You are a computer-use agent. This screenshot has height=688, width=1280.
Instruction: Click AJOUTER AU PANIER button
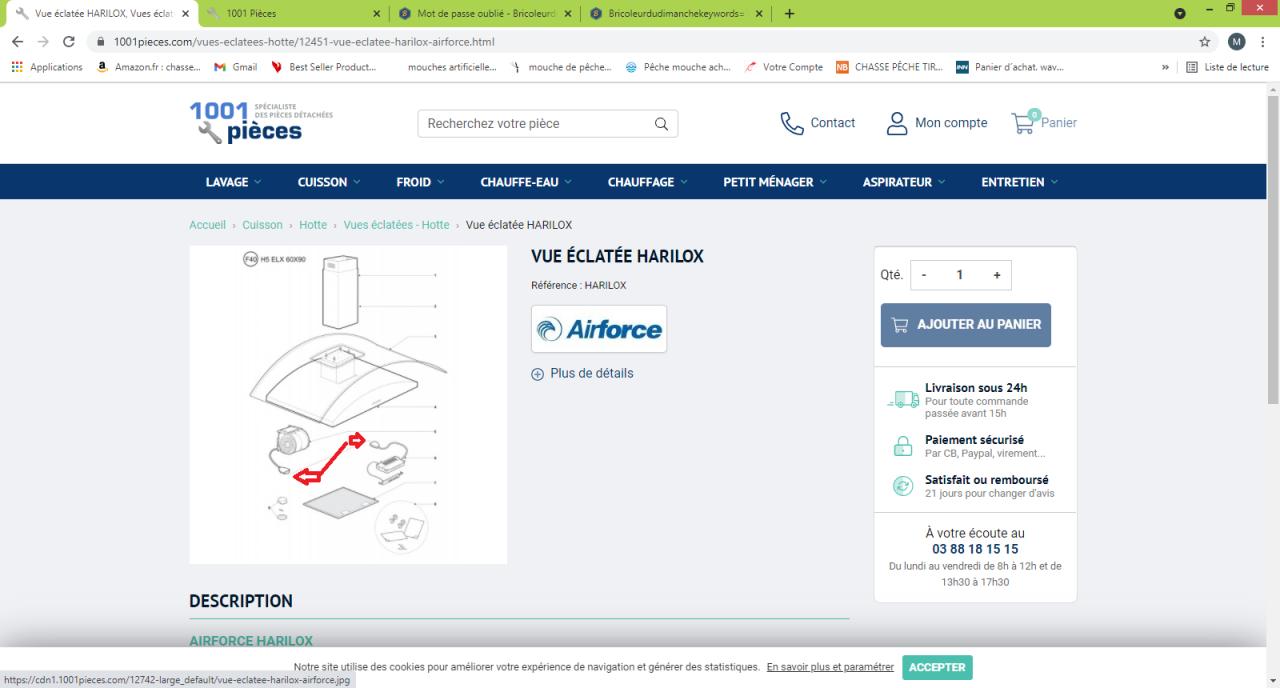click(965, 325)
